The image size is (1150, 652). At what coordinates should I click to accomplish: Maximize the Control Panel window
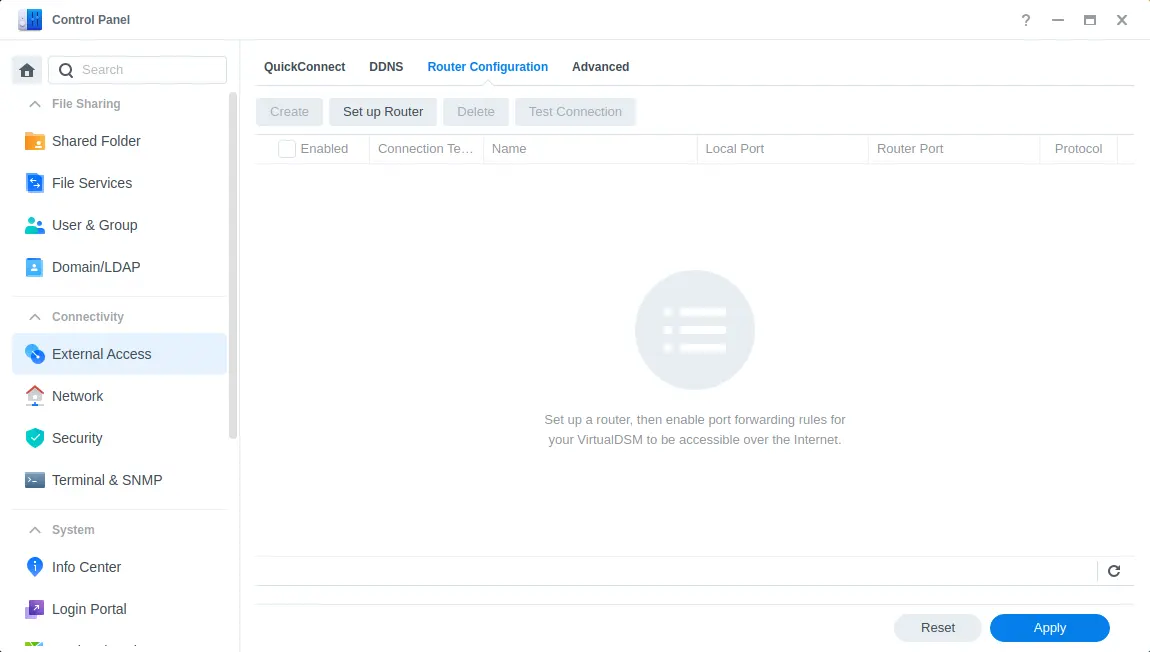(x=1090, y=21)
